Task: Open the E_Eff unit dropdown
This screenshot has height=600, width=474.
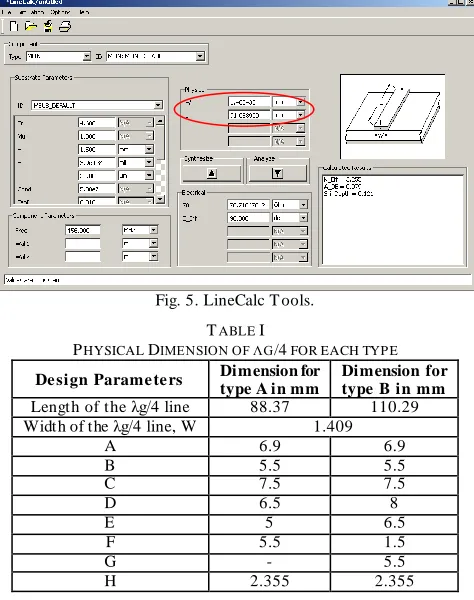Action: 303,218
